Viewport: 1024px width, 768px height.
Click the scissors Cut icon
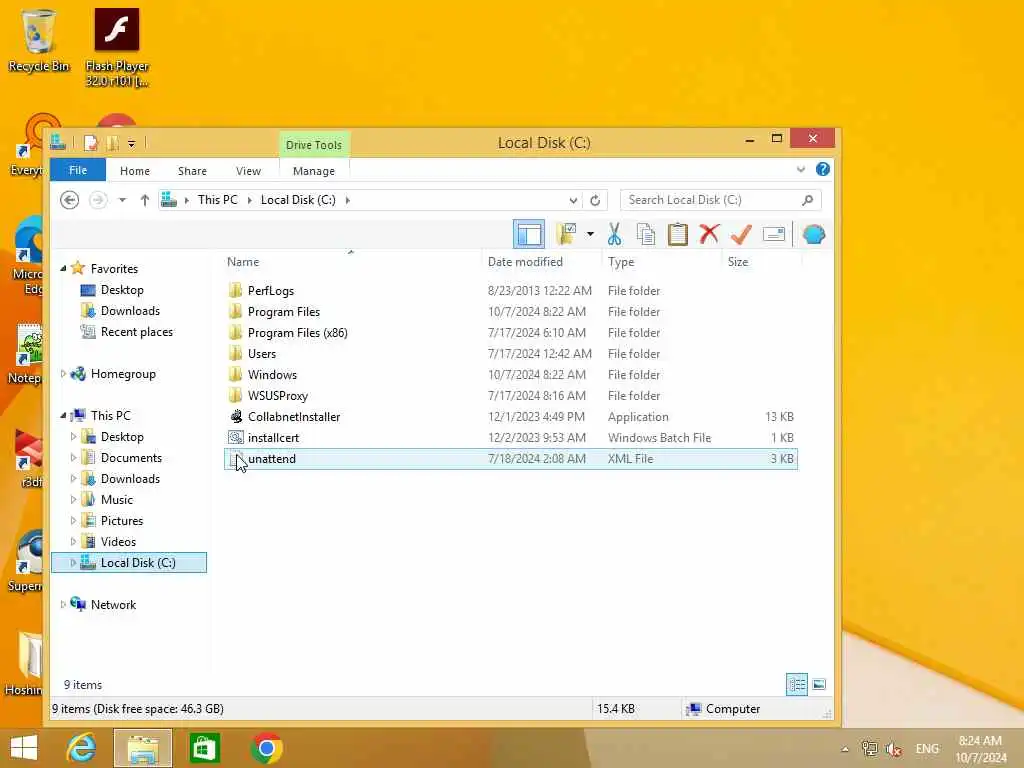pos(614,234)
